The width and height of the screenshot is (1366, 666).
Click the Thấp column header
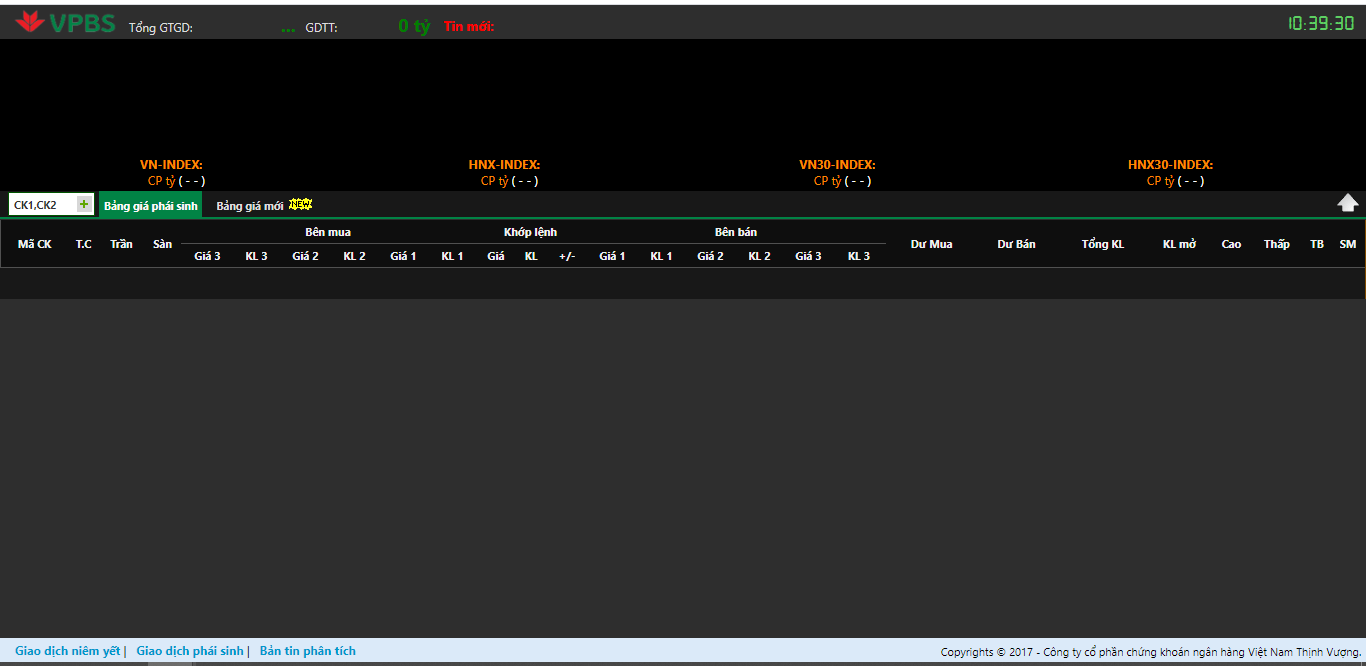pos(1276,244)
